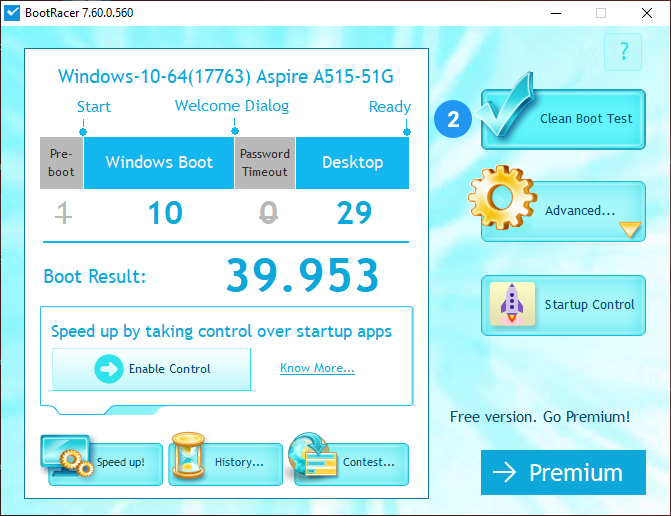Select the Pre-boot stage block
671x516 pixels.
pos(61,163)
